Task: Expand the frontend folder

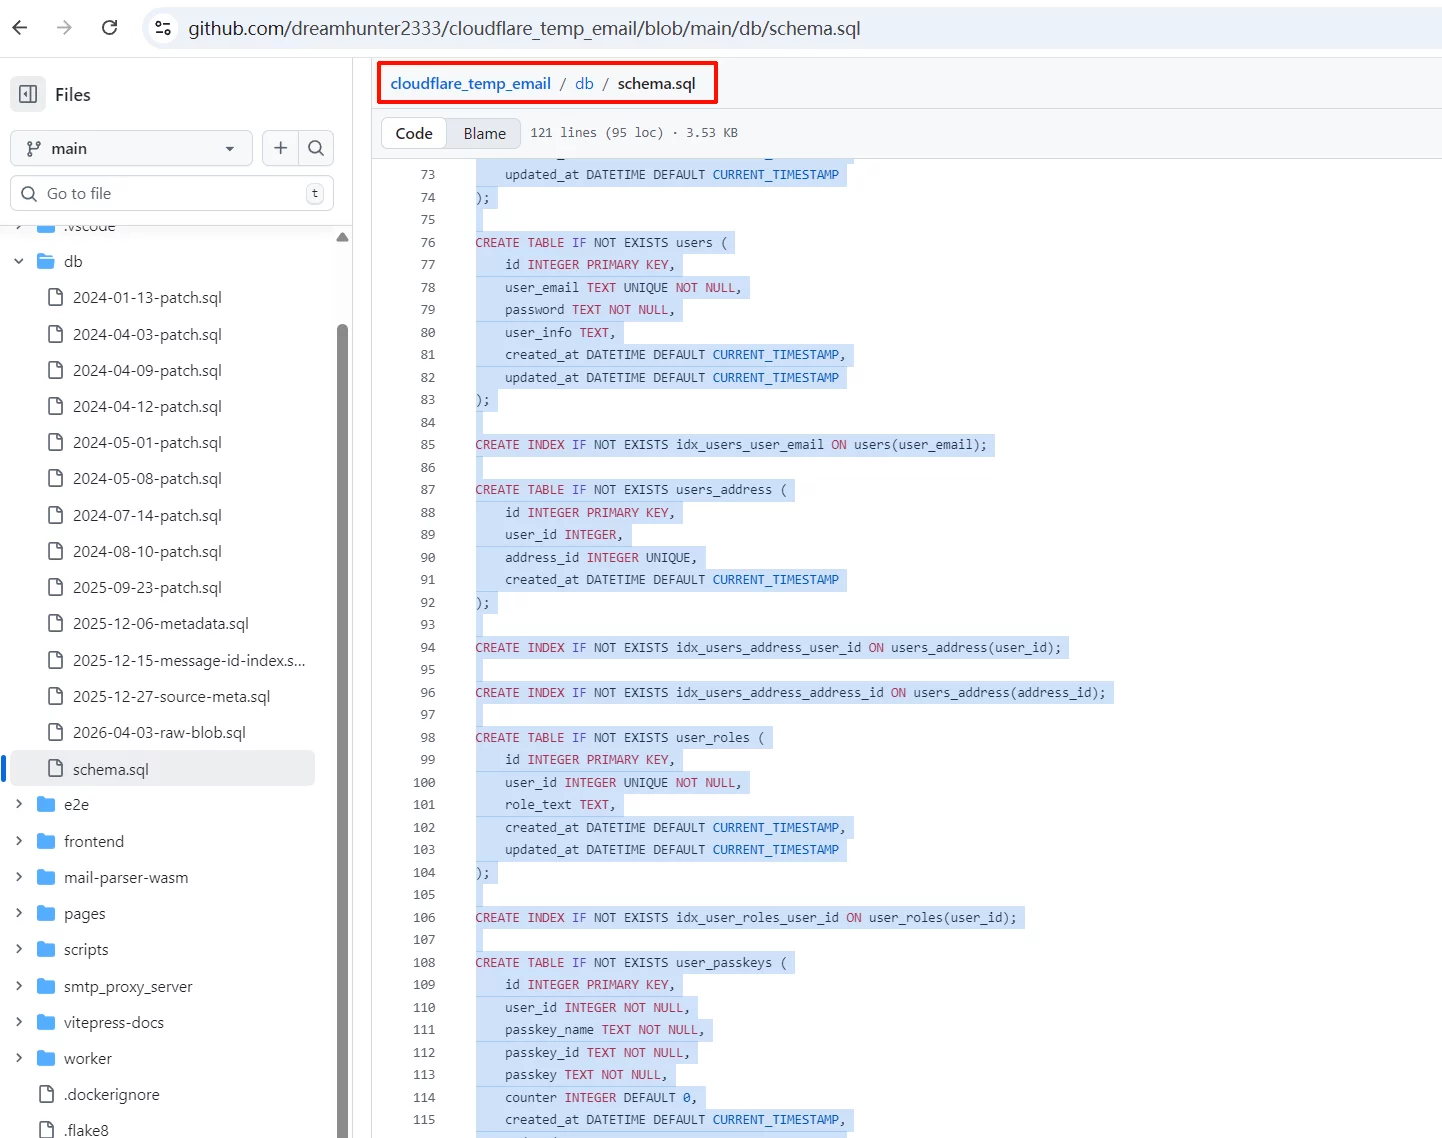Action: click(x=19, y=841)
